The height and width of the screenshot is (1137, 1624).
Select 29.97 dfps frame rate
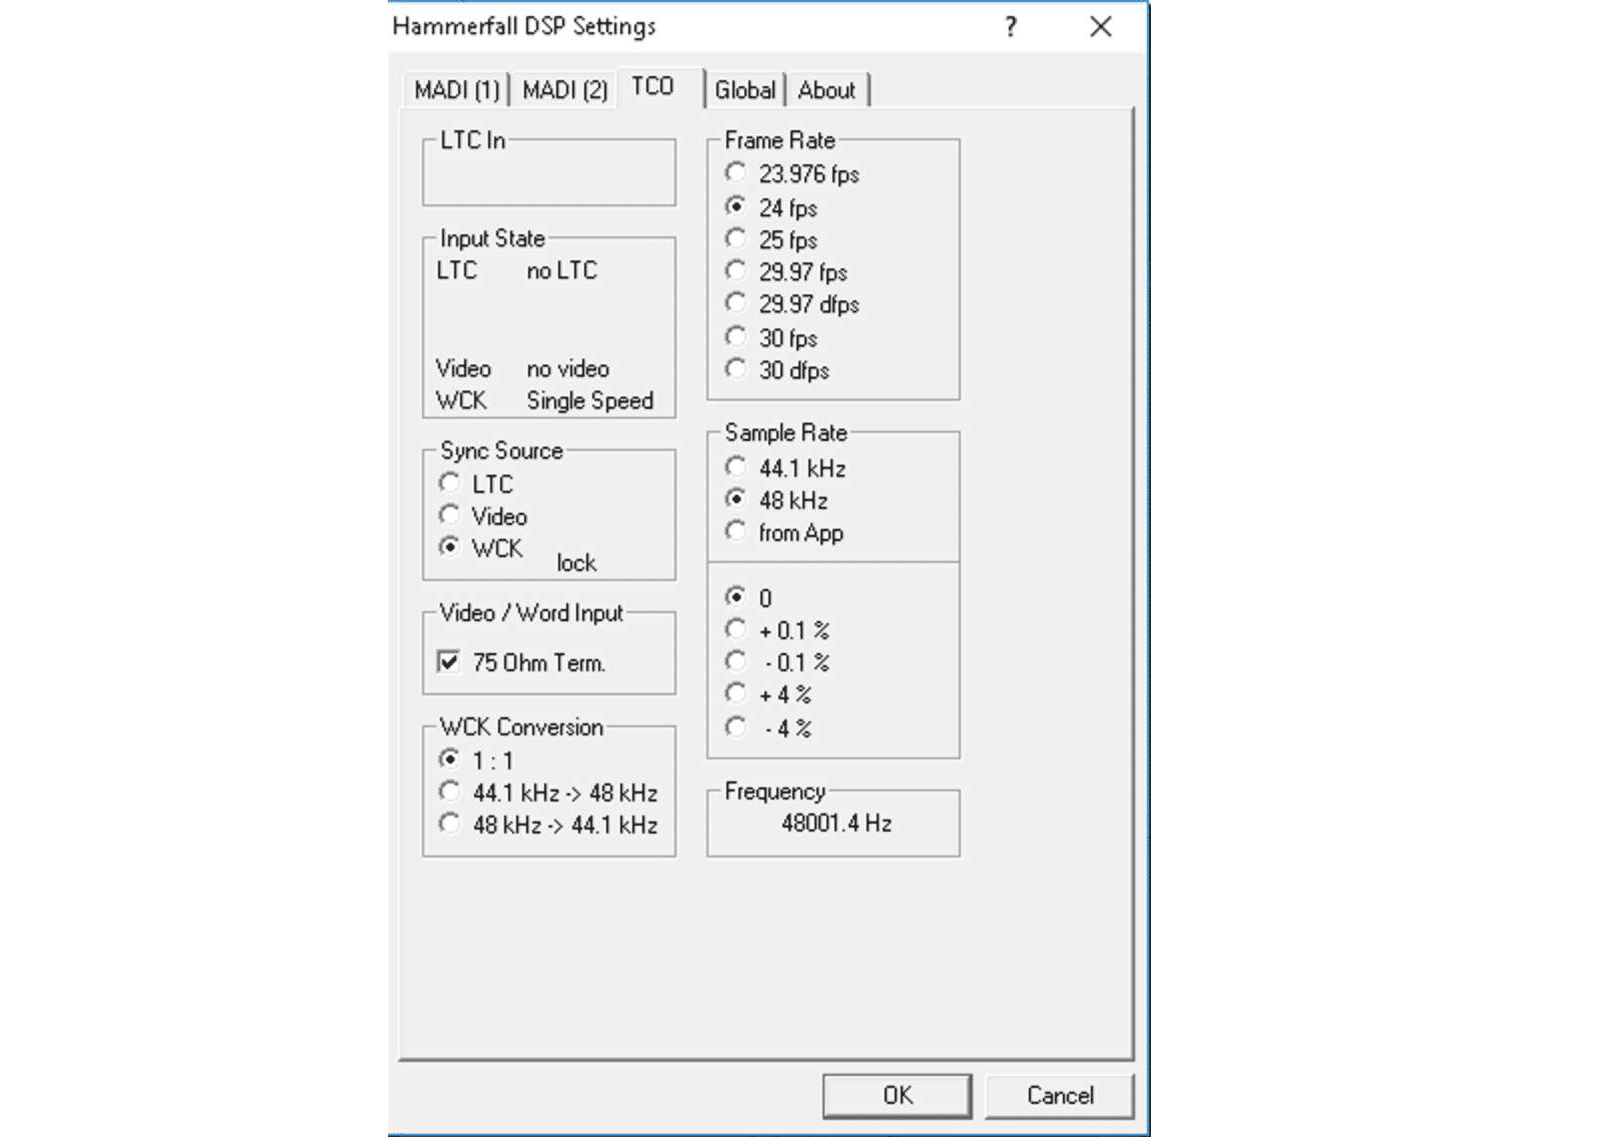click(x=737, y=304)
